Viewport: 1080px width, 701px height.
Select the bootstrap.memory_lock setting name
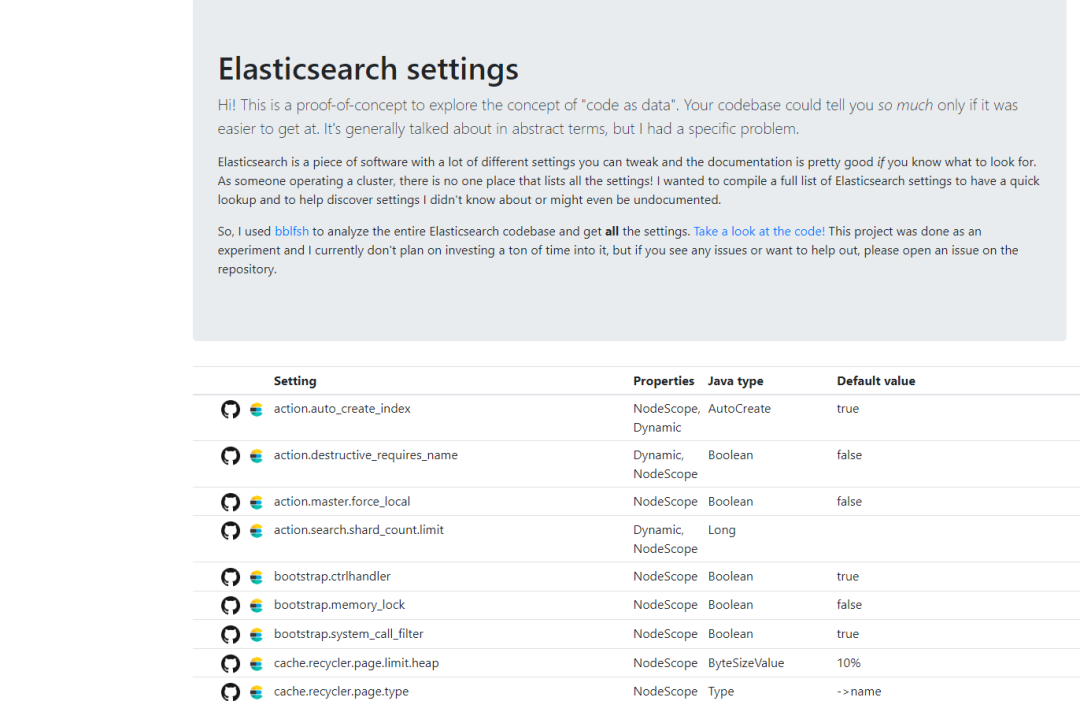point(339,605)
